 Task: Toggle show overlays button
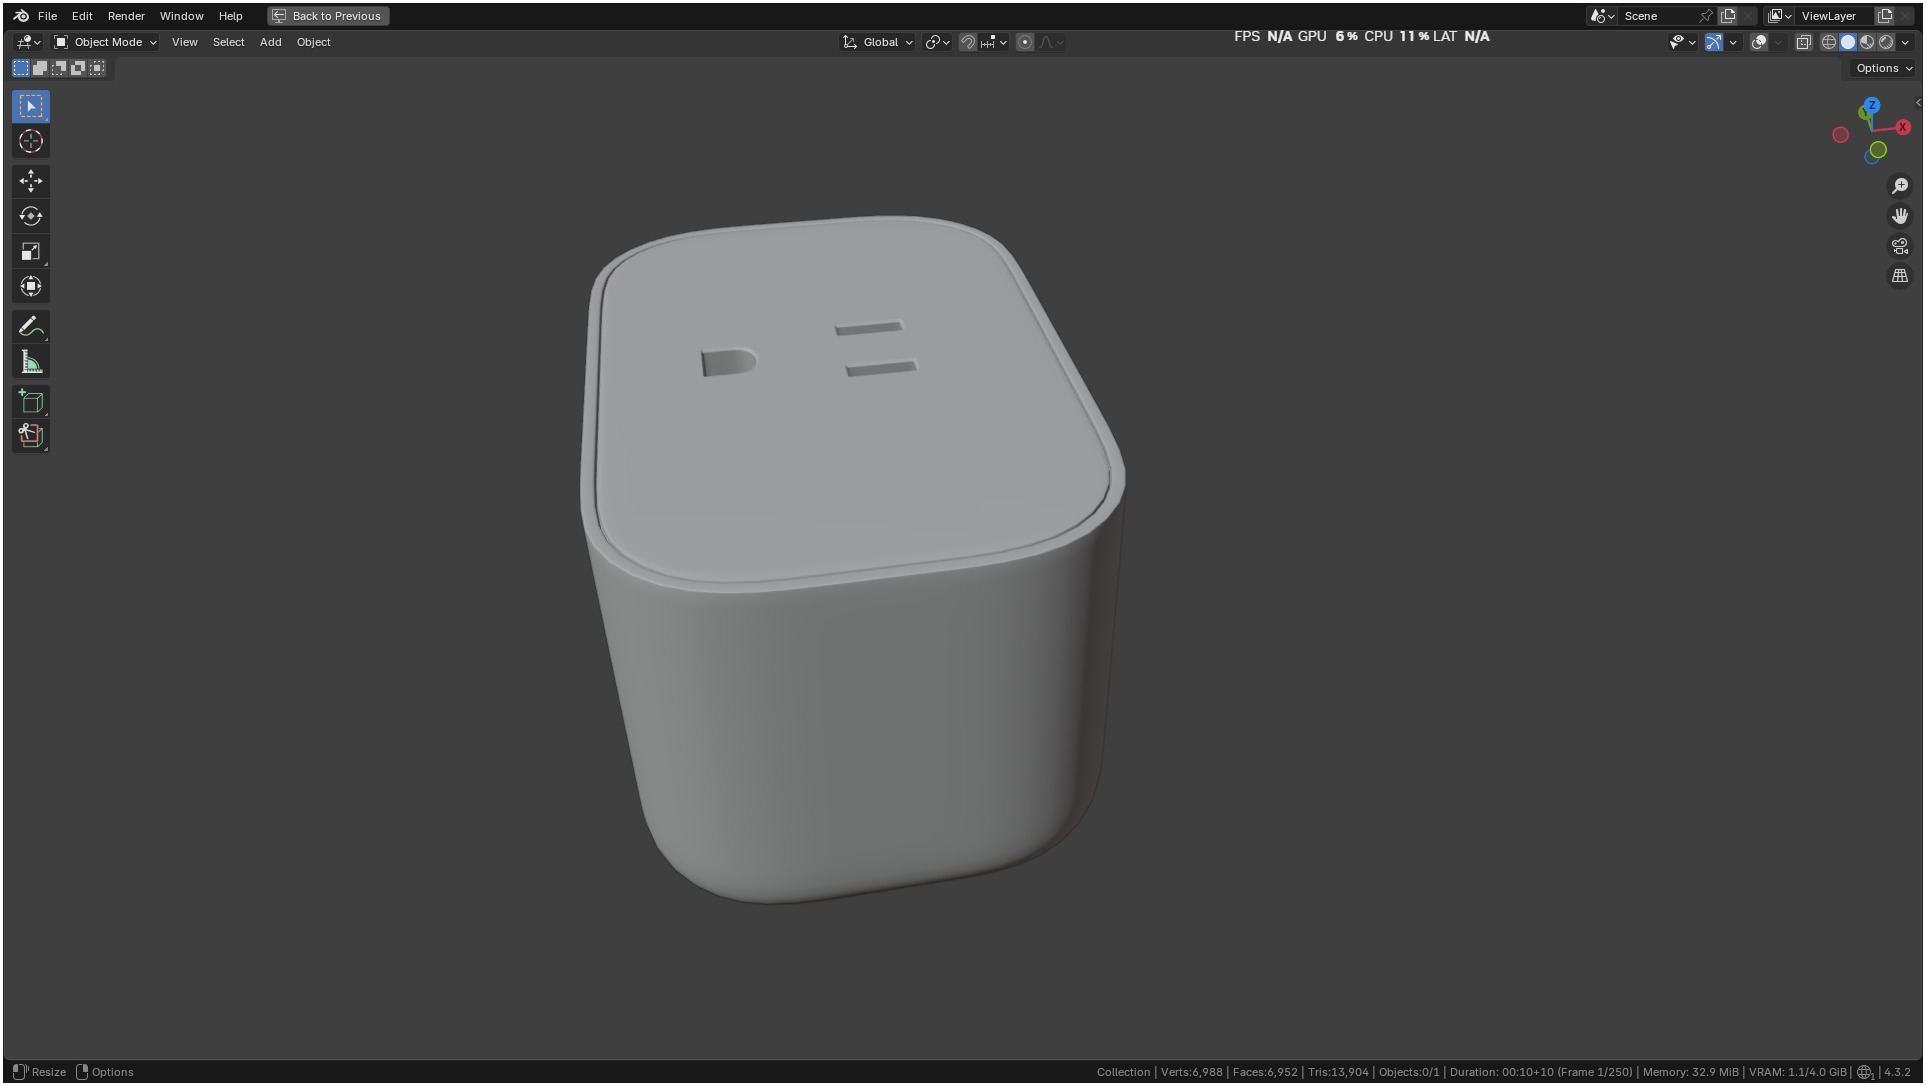pyautogui.click(x=1759, y=42)
